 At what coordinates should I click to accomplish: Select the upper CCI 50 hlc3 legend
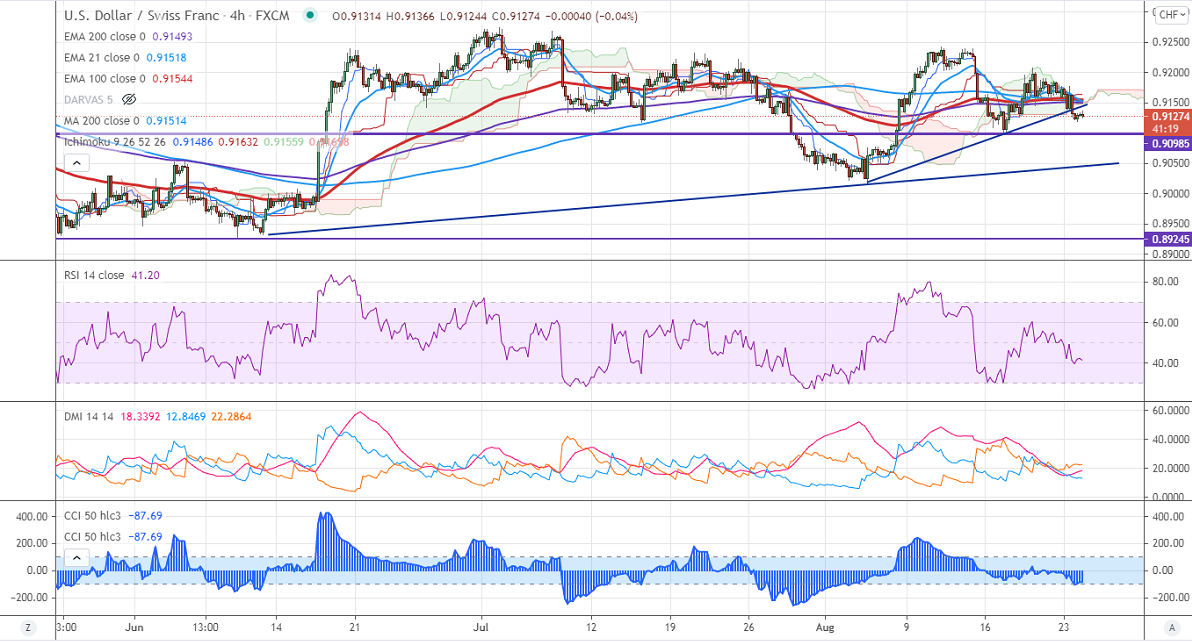point(92,516)
